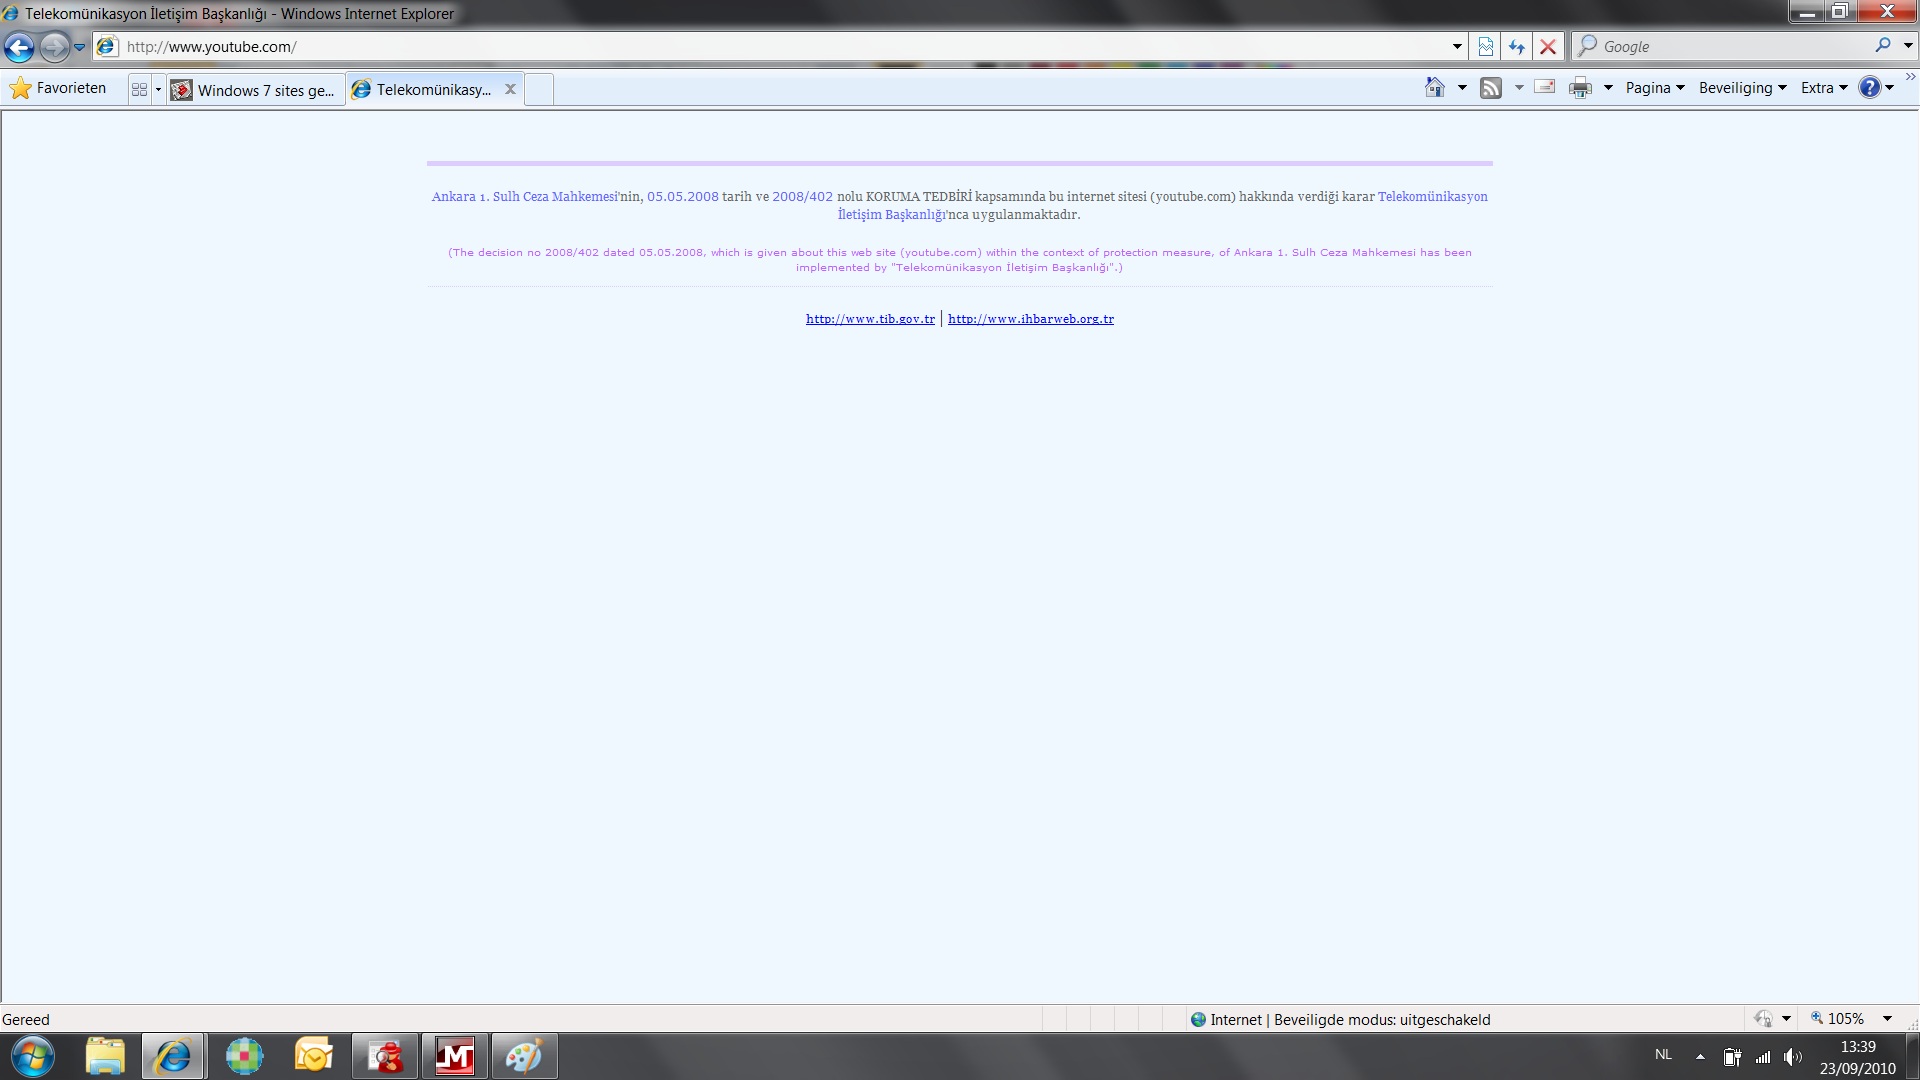Open the Windows Start orb

[32, 1056]
